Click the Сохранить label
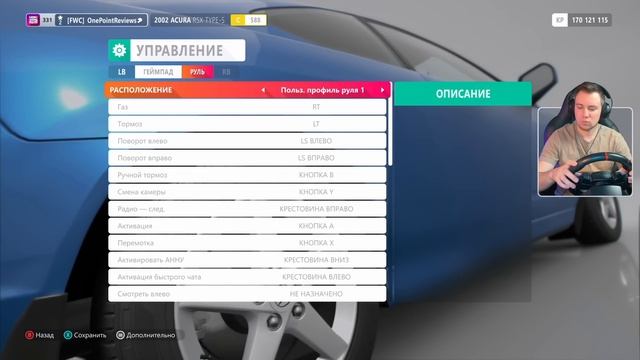Image resolution: width=640 pixels, height=360 pixels. coord(90,335)
